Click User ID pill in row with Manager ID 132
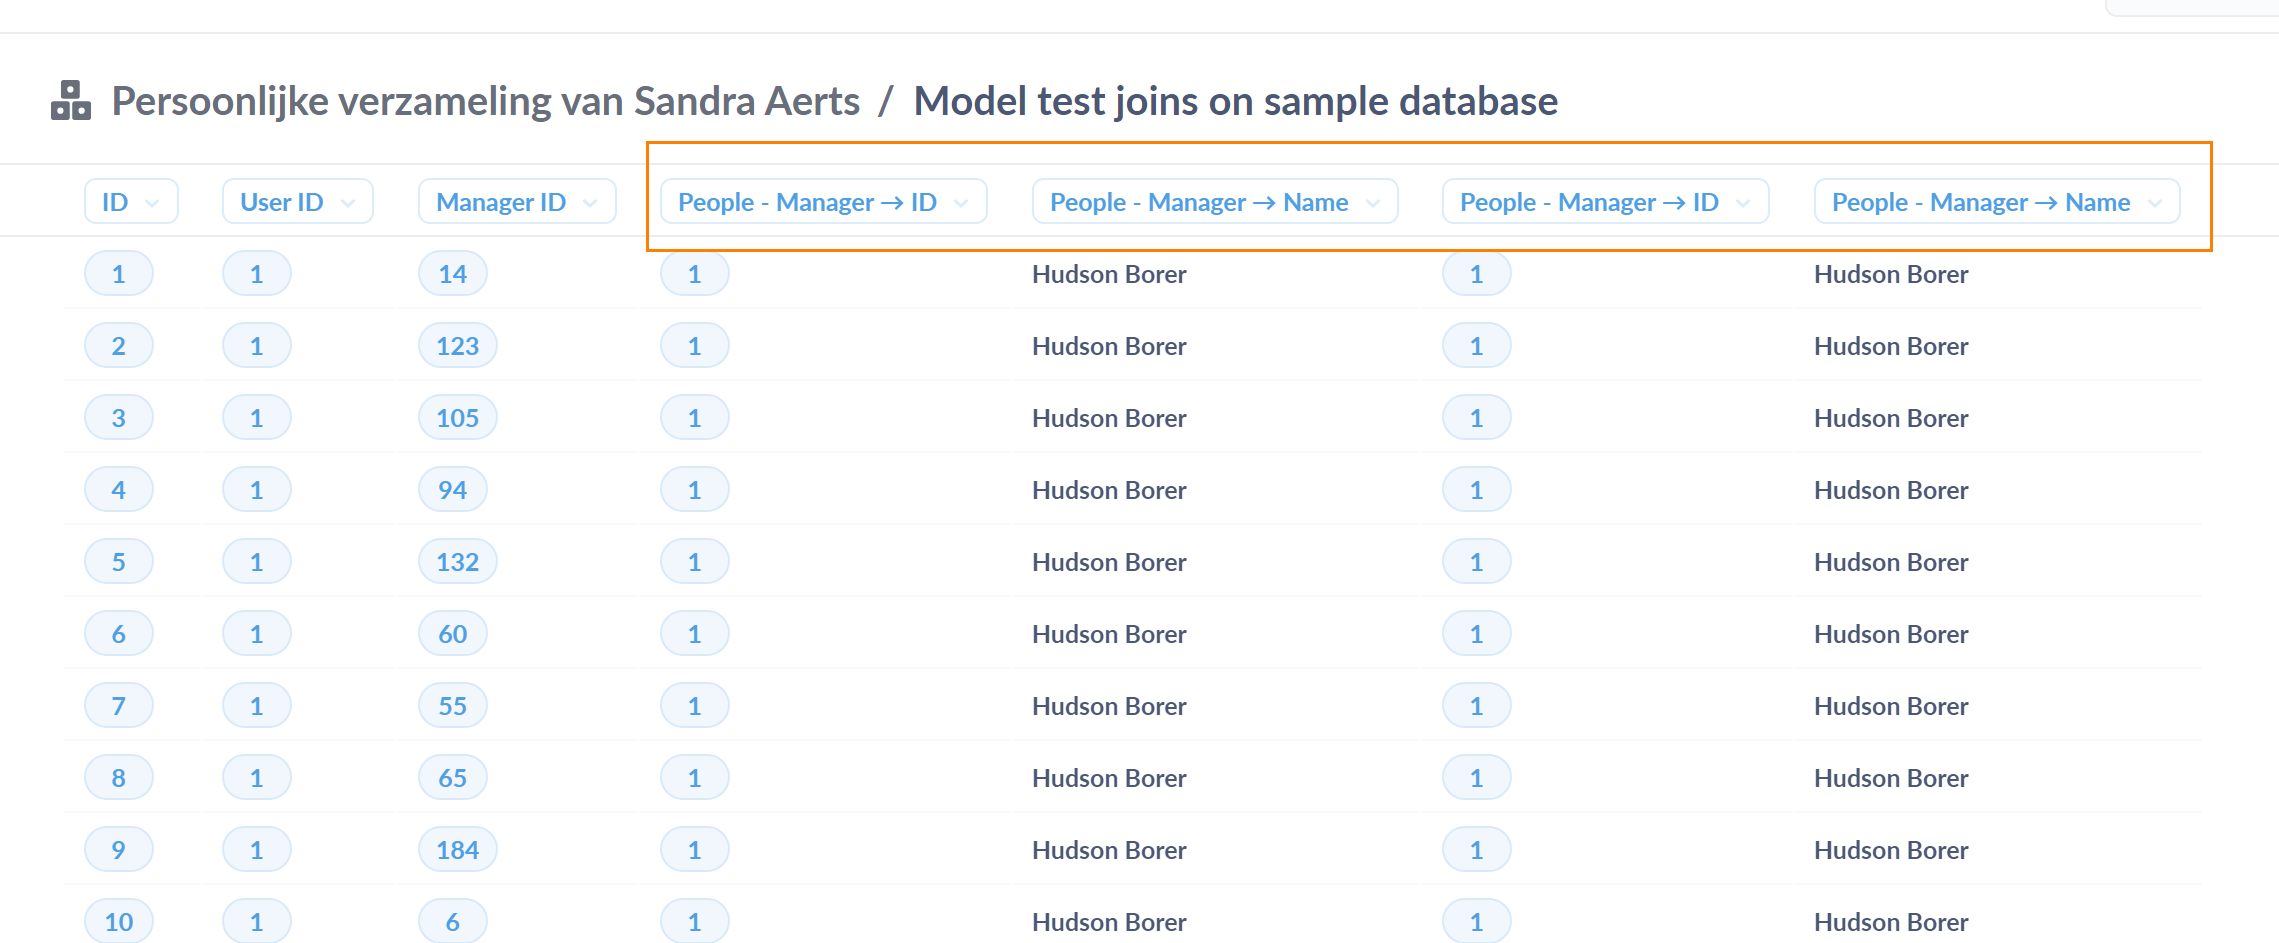Image resolution: width=2279 pixels, height=943 pixels. pos(257,562)
